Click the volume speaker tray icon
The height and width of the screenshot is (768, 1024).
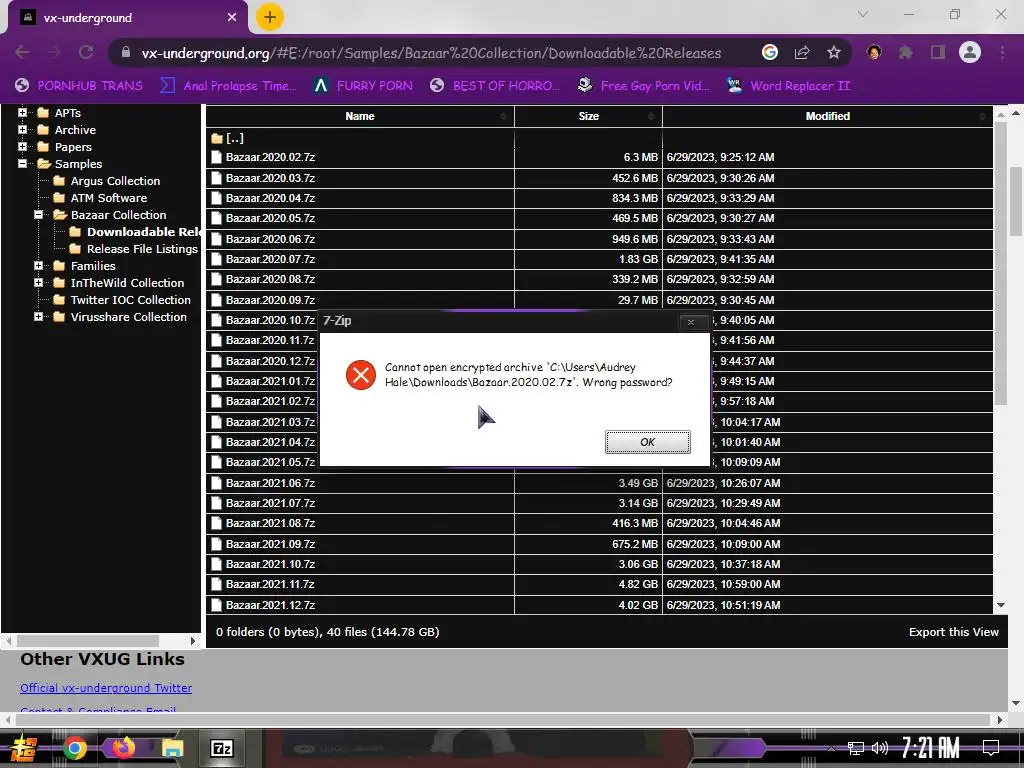879,748
